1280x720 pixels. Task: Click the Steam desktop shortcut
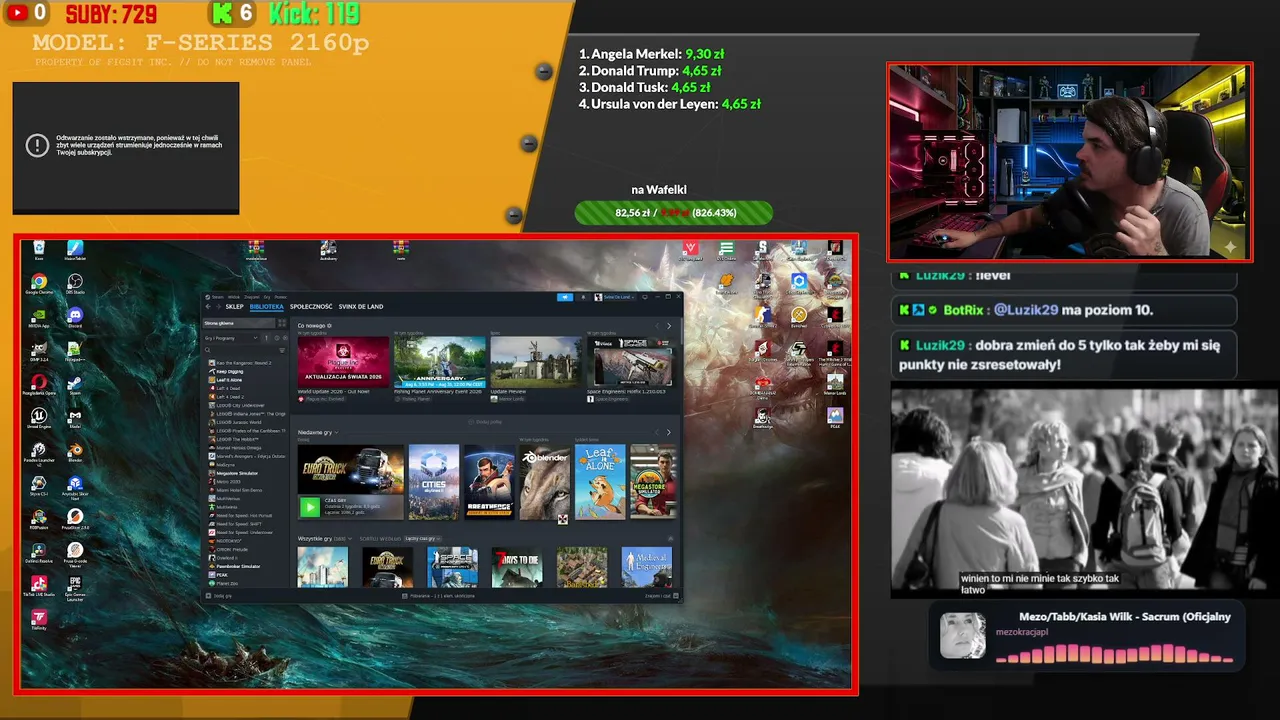[75, 385]
